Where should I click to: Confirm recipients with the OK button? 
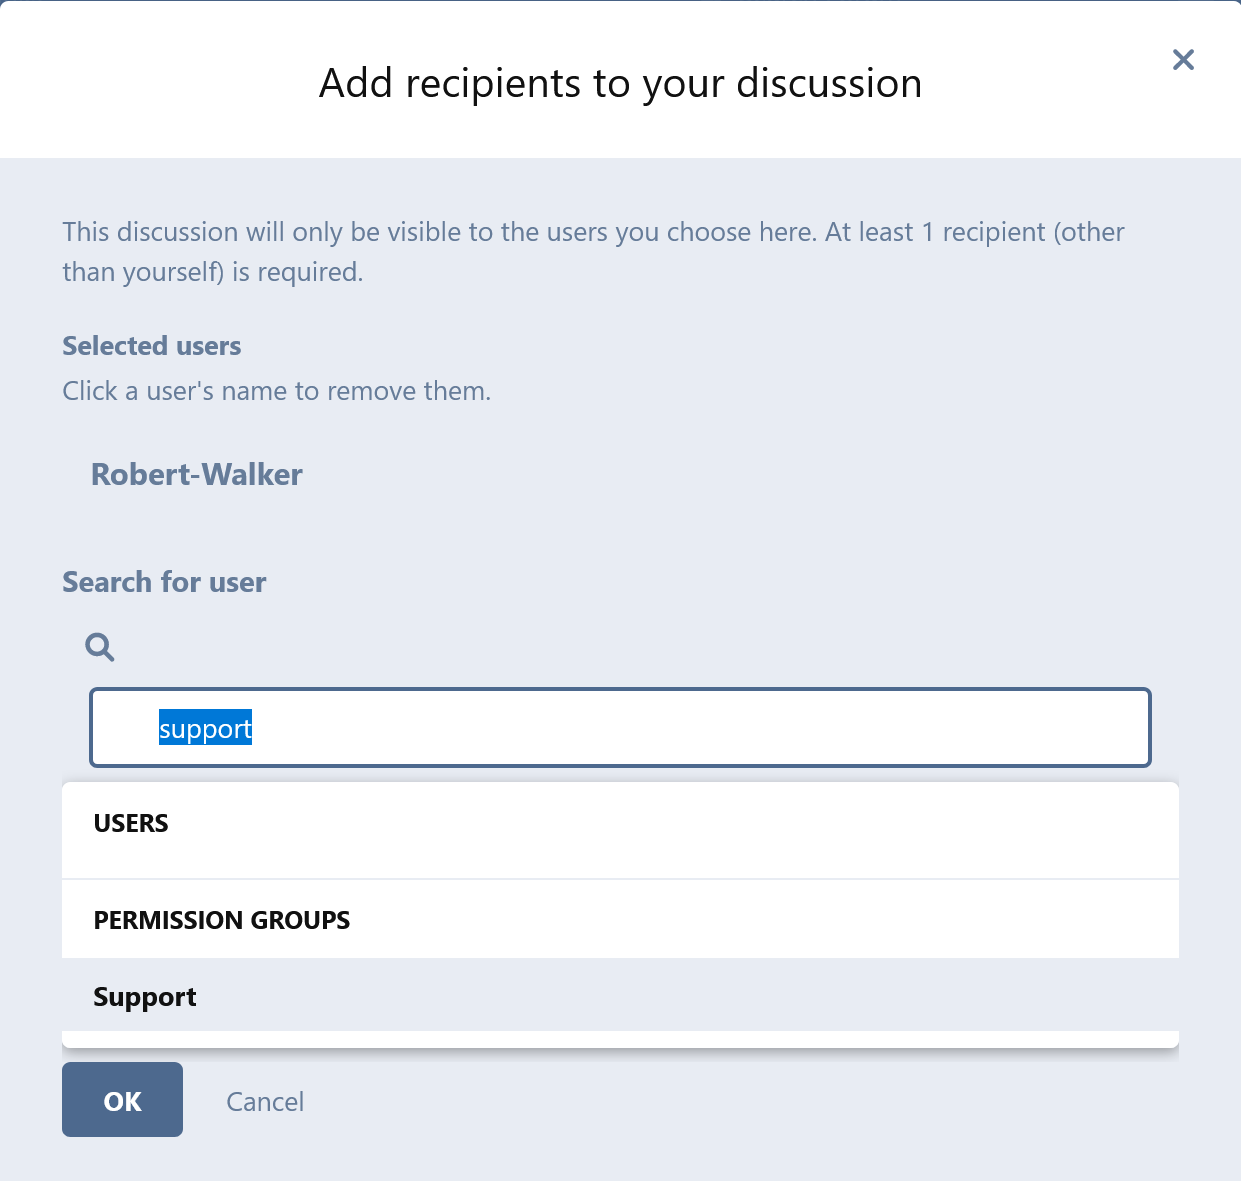point(122,1100)
